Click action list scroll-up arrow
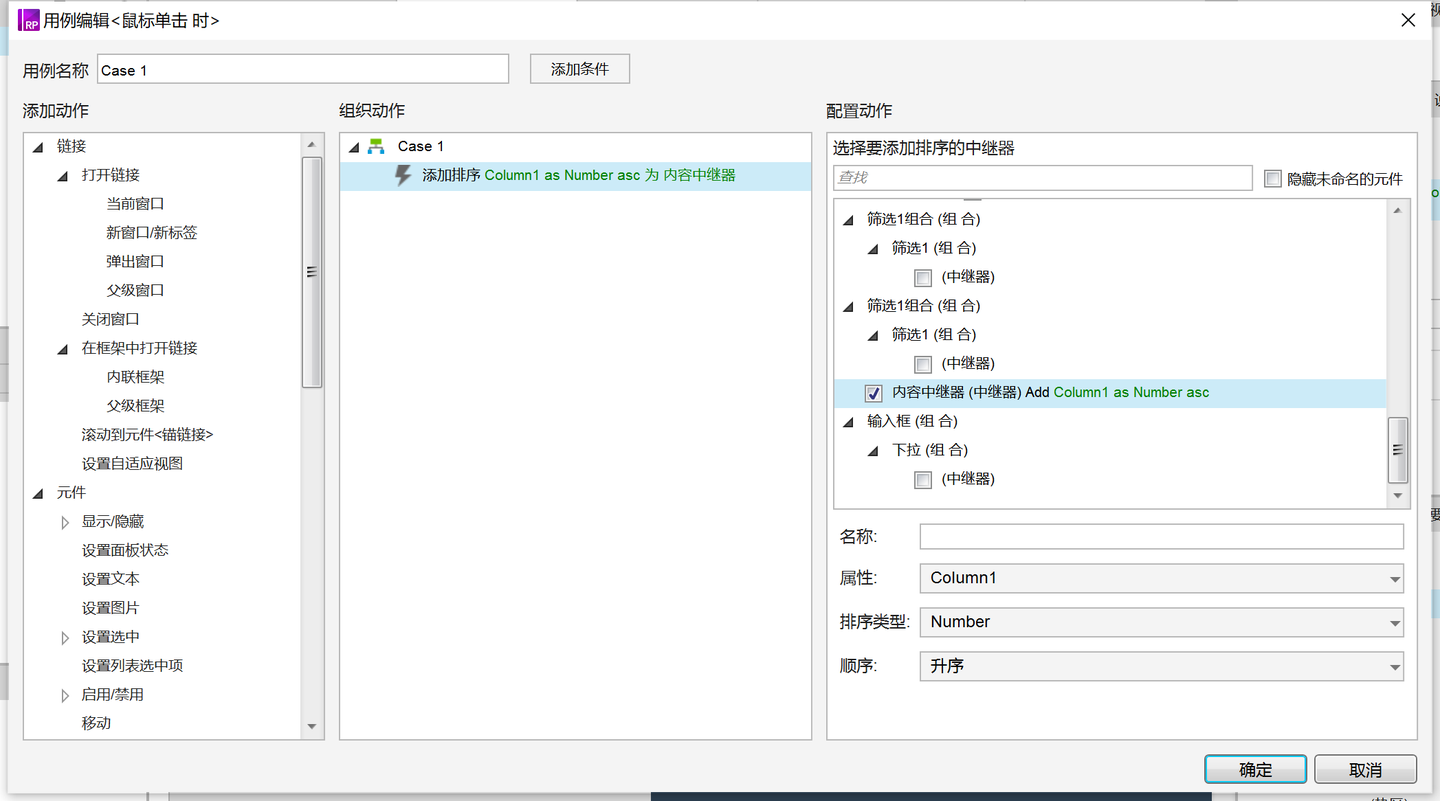This screenshot has width=1440, height=801. (x=311, y=146)
